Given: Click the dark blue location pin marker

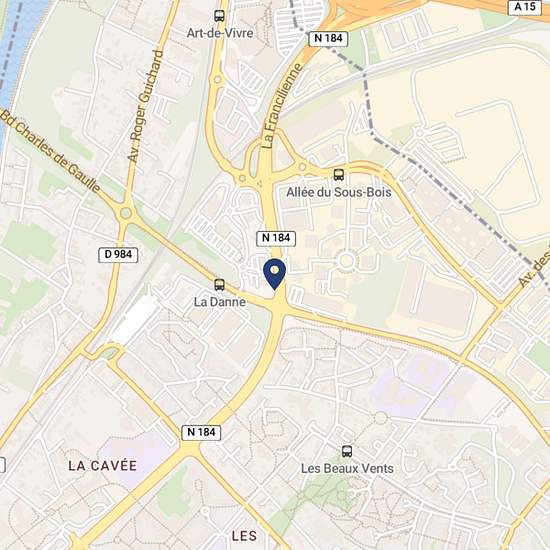Looking at the screenshot, I should (x=275, y=274).
